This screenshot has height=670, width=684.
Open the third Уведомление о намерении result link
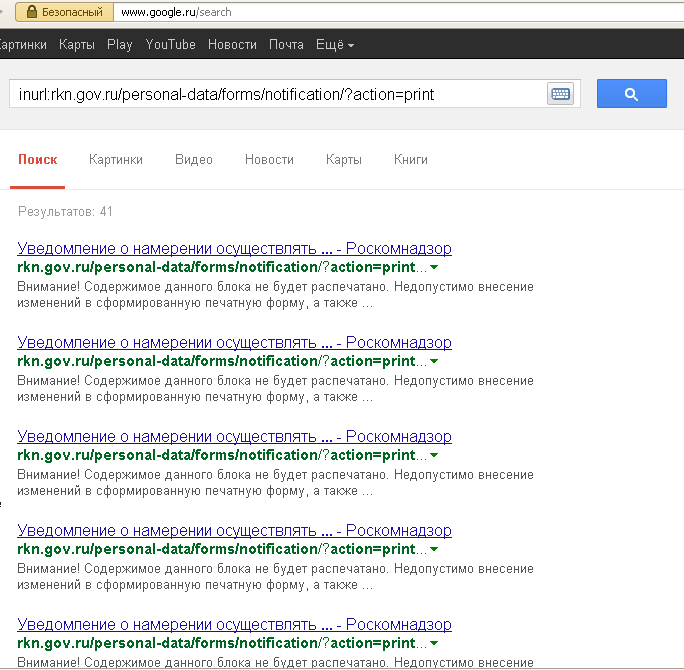(234, 436)
